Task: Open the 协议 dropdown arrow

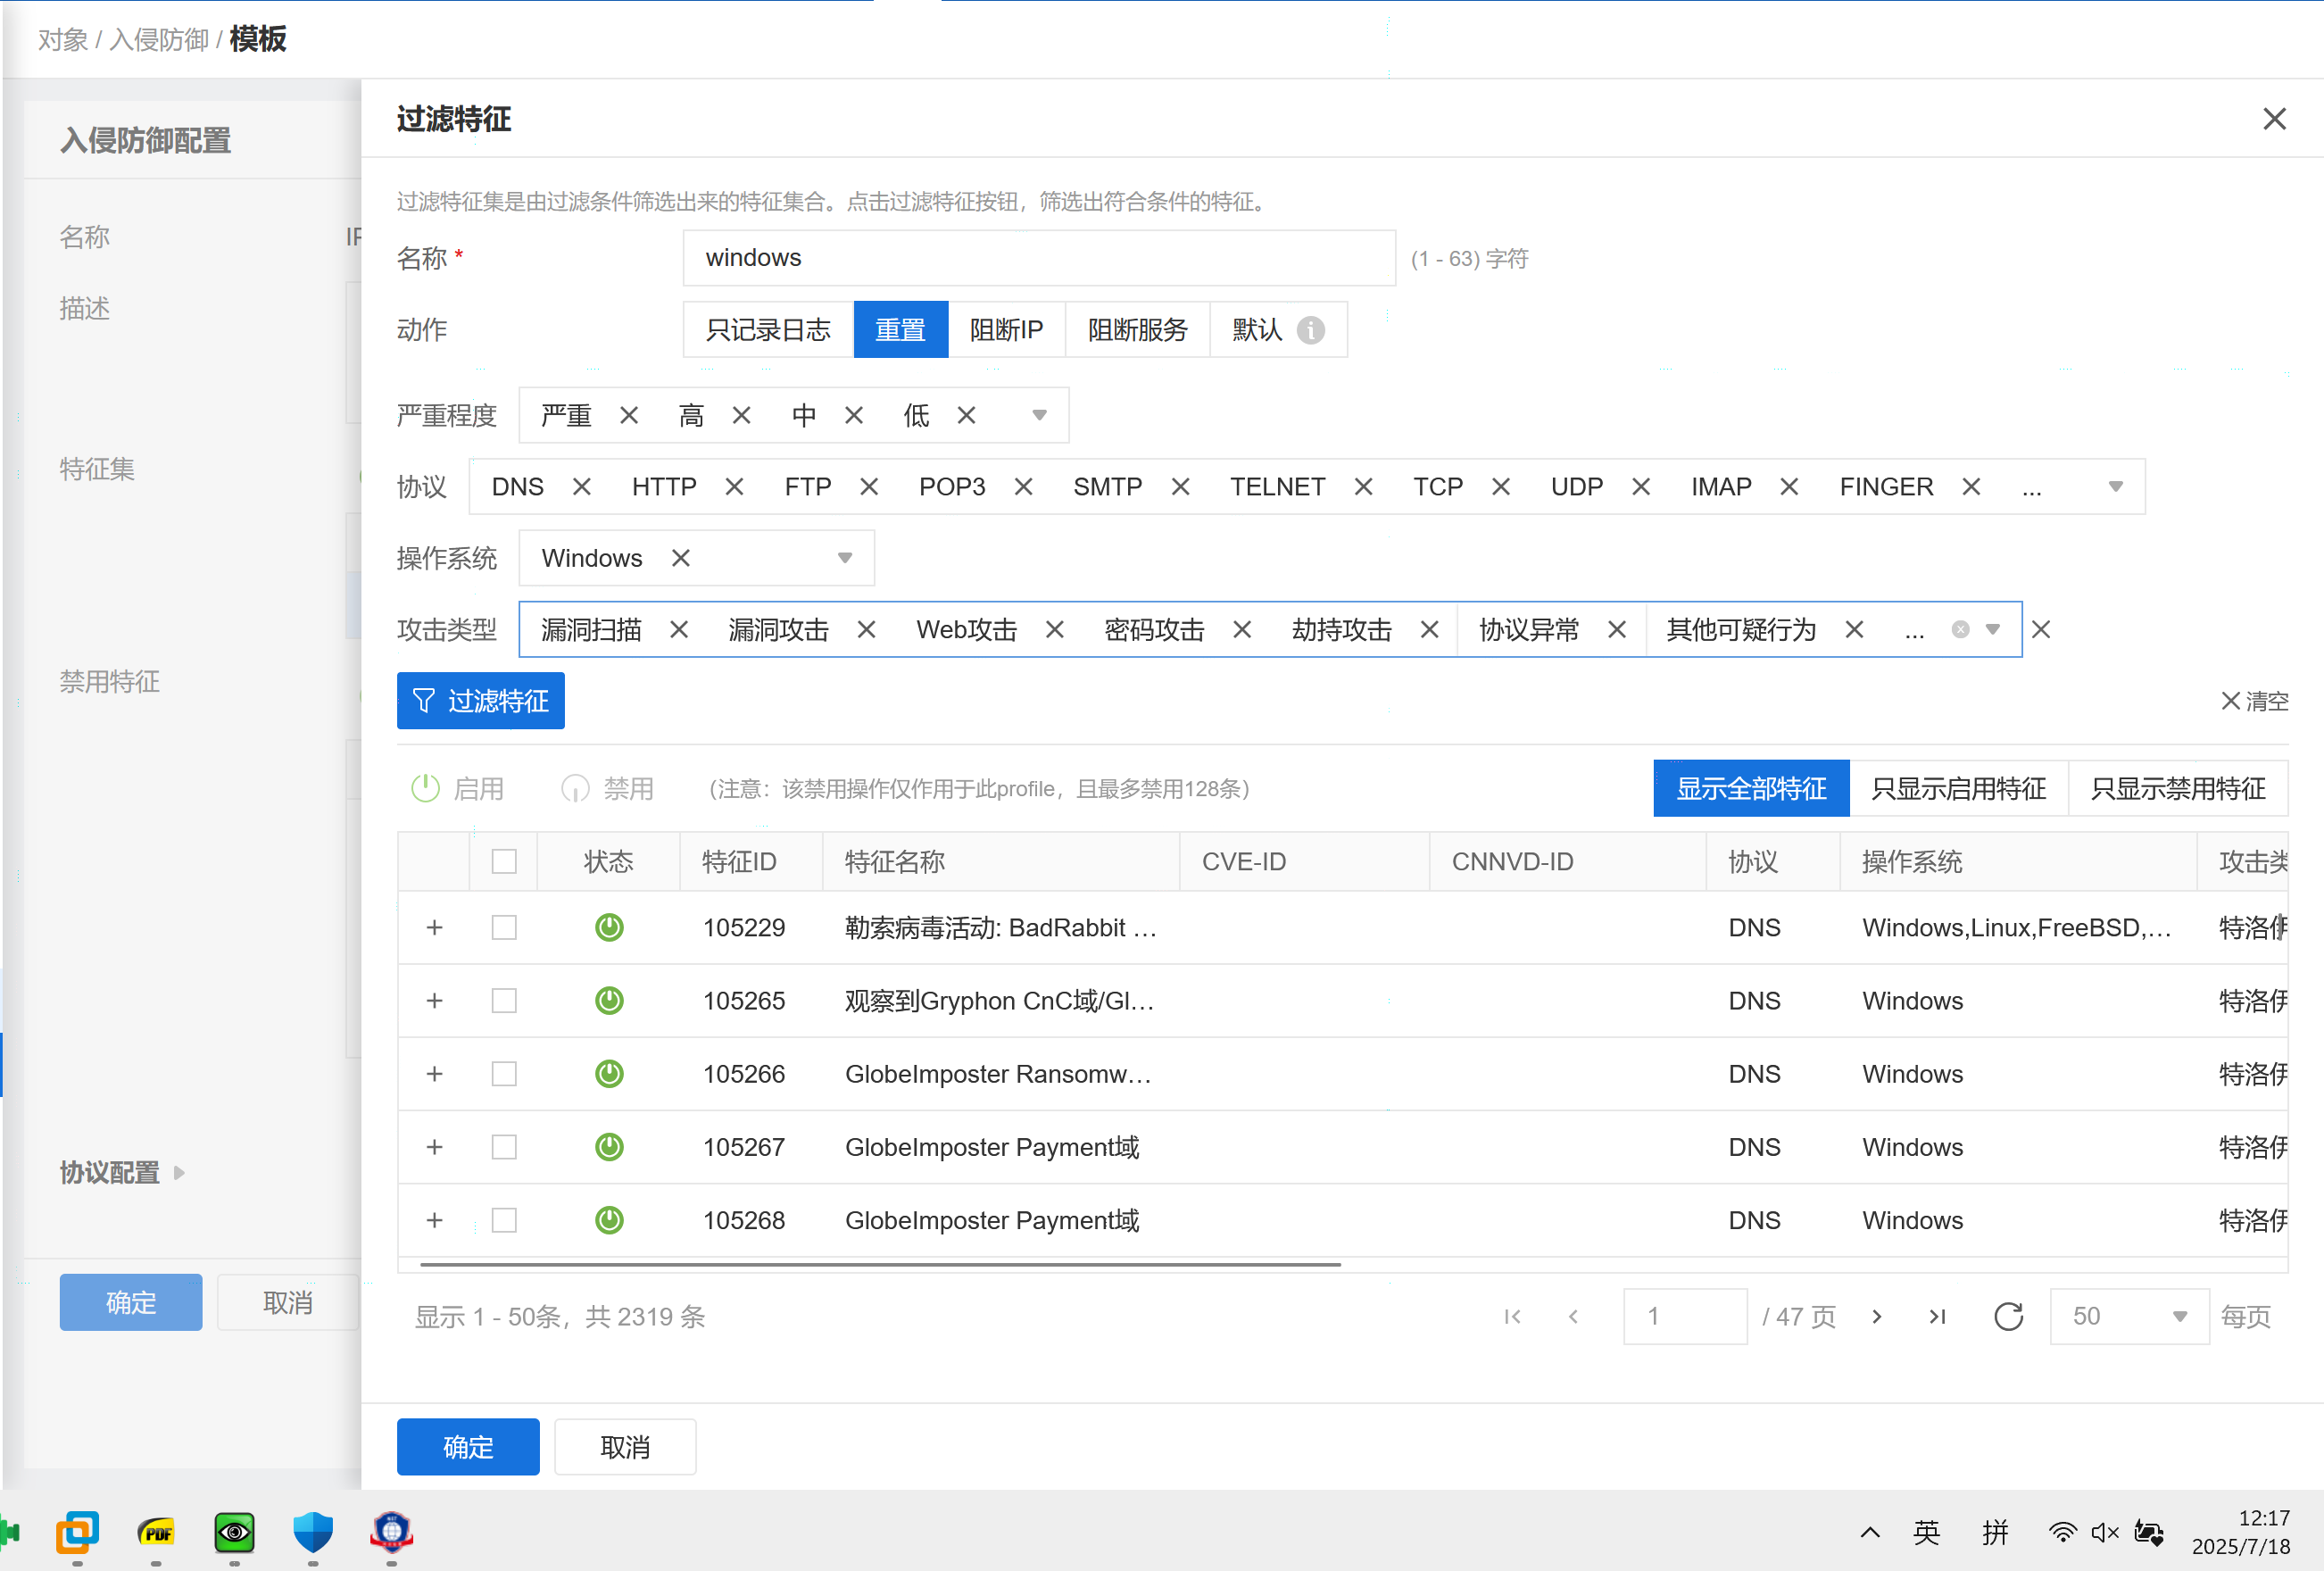Action: click(x=2115, y=487)
